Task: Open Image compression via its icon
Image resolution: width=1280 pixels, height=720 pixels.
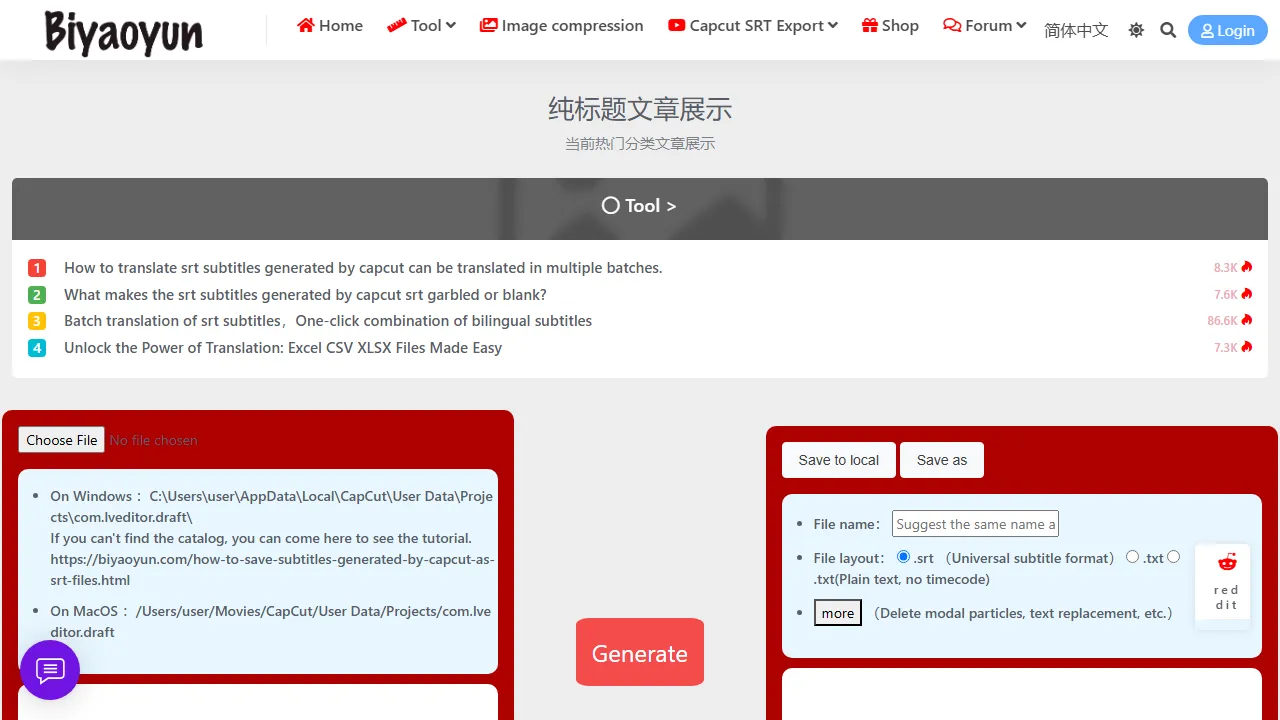Action: click(488, 25)
